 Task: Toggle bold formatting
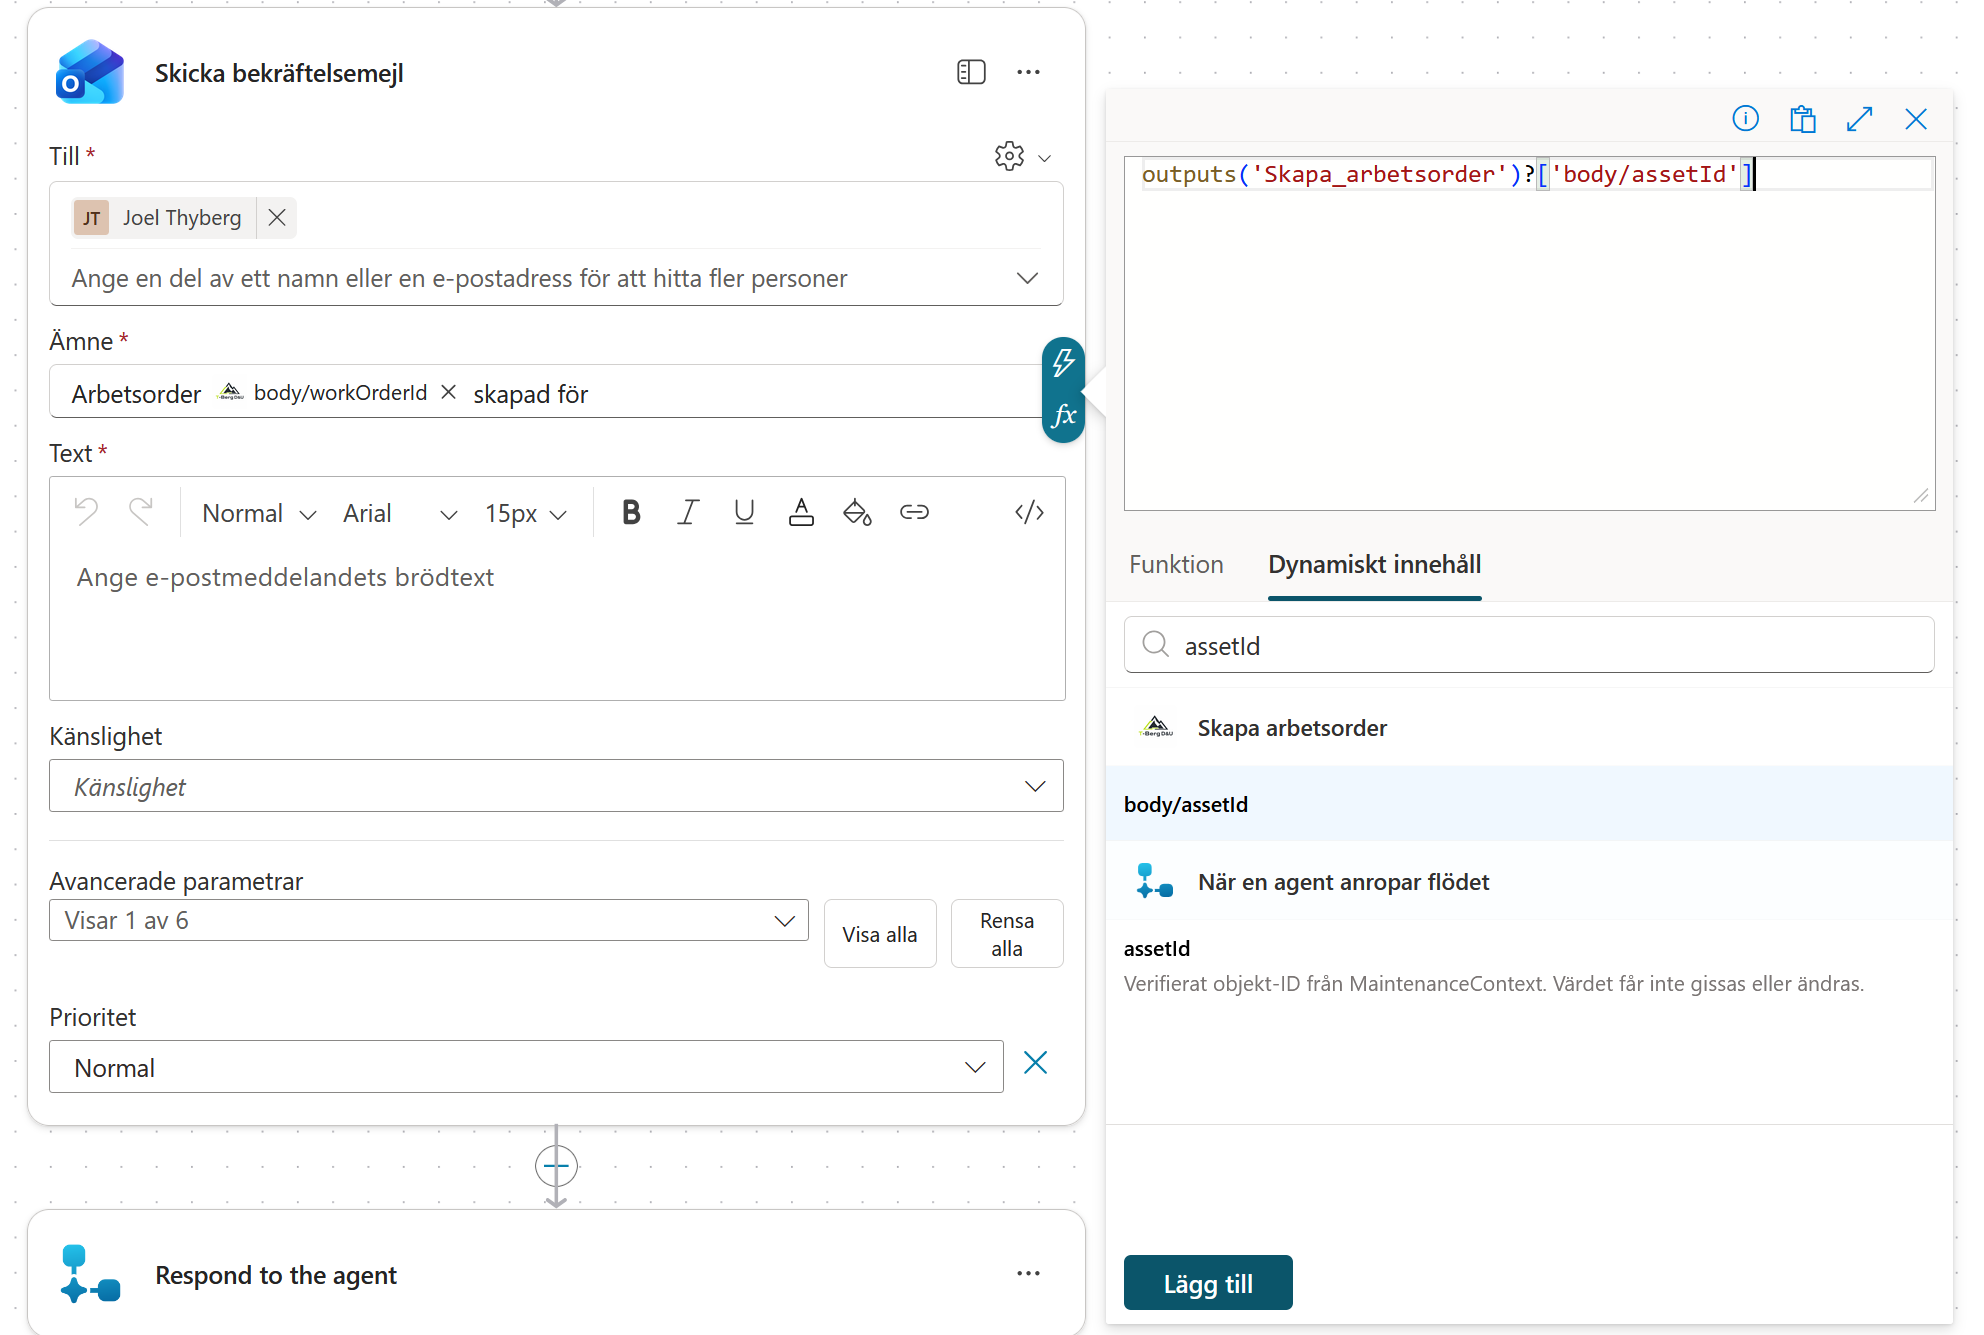631,512
